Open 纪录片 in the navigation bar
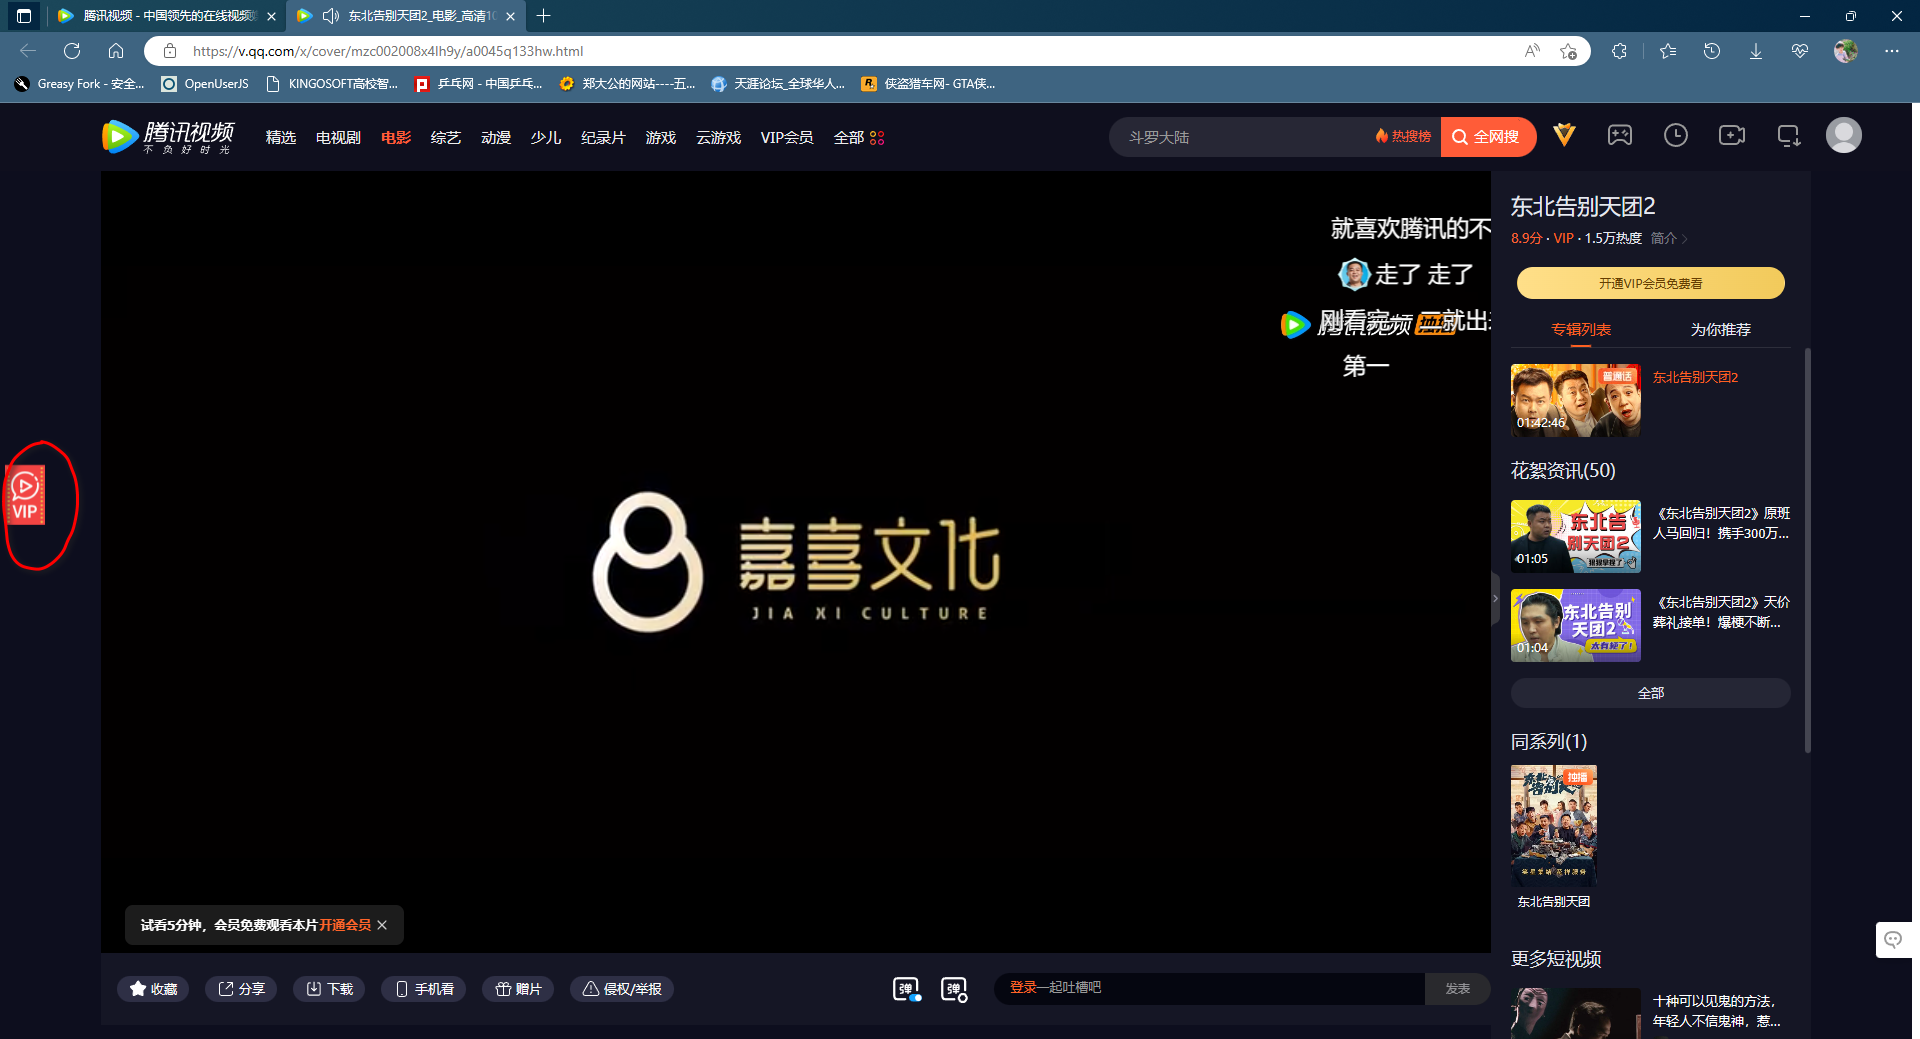The image size is (1920, 1039). tap(603, 138)
